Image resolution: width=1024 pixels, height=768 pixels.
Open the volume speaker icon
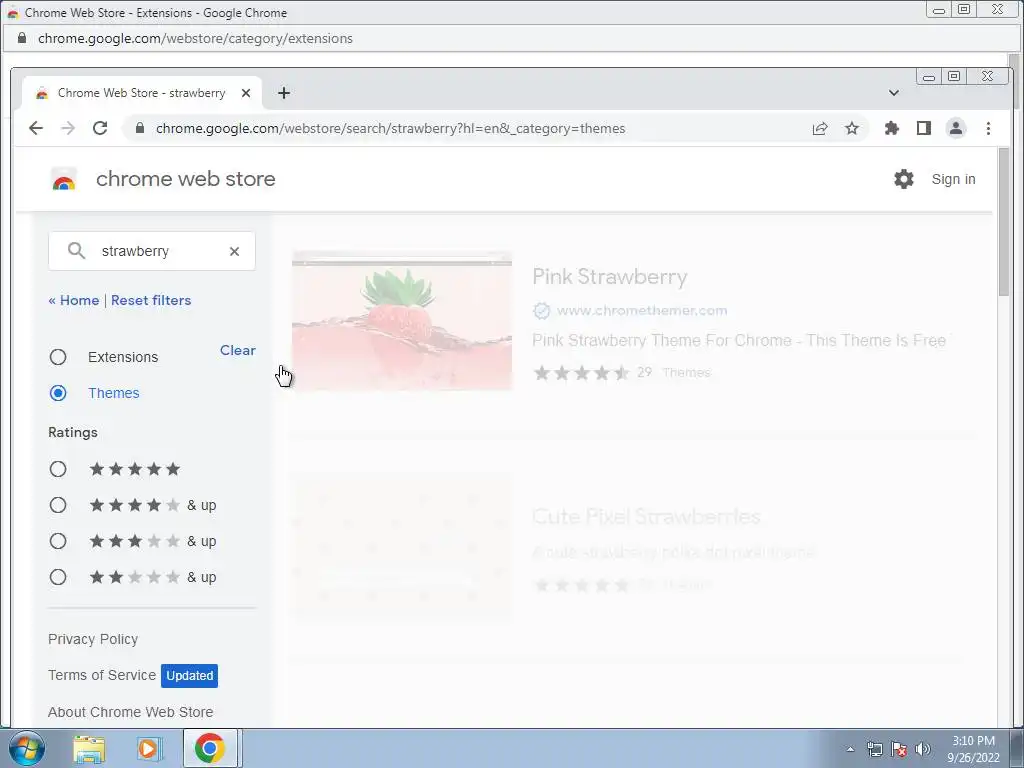(x=923, y=749)
